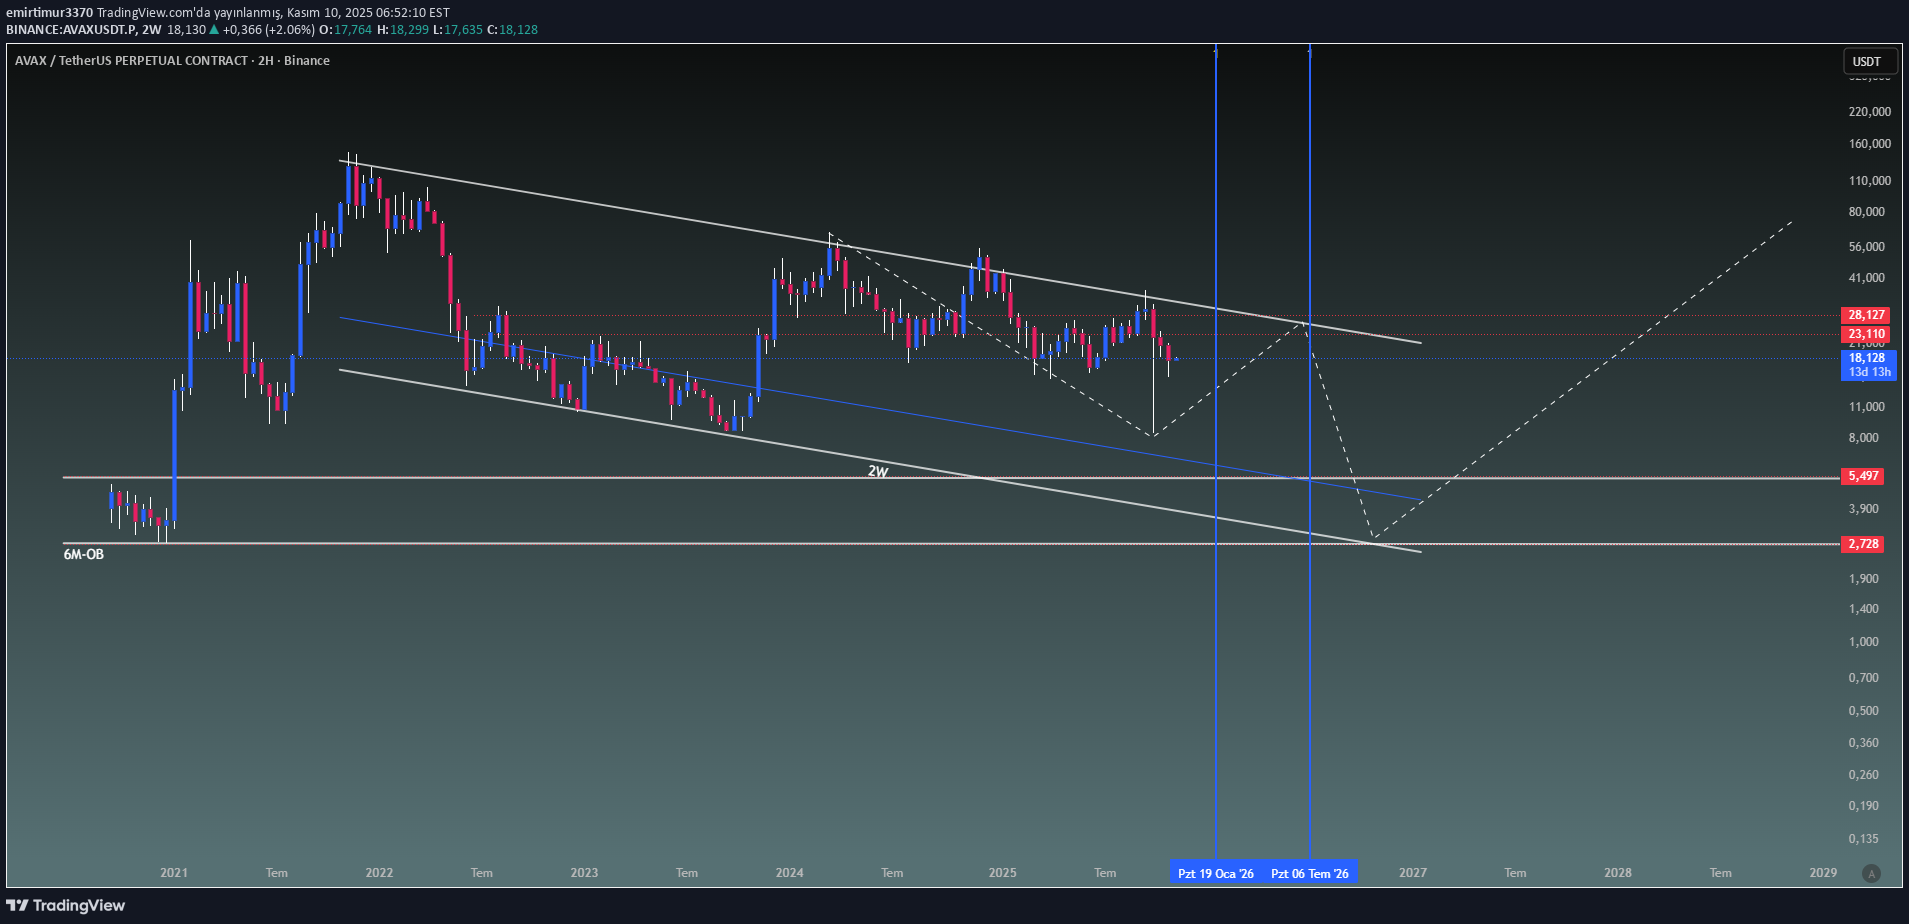Select the Pzt 06 Tem '26 date marker
This screenshot has width=1909, height=924.
click(x=1309, y=874)
